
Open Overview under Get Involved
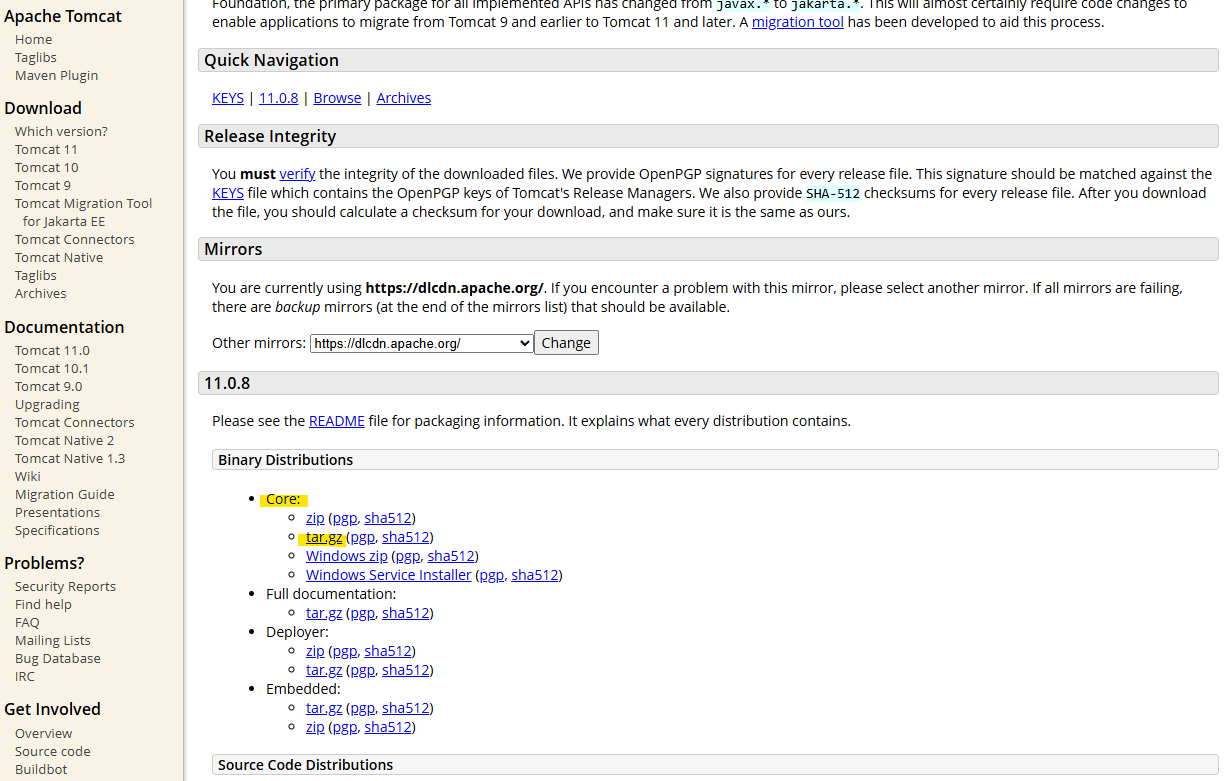click(x=44, y=733)
